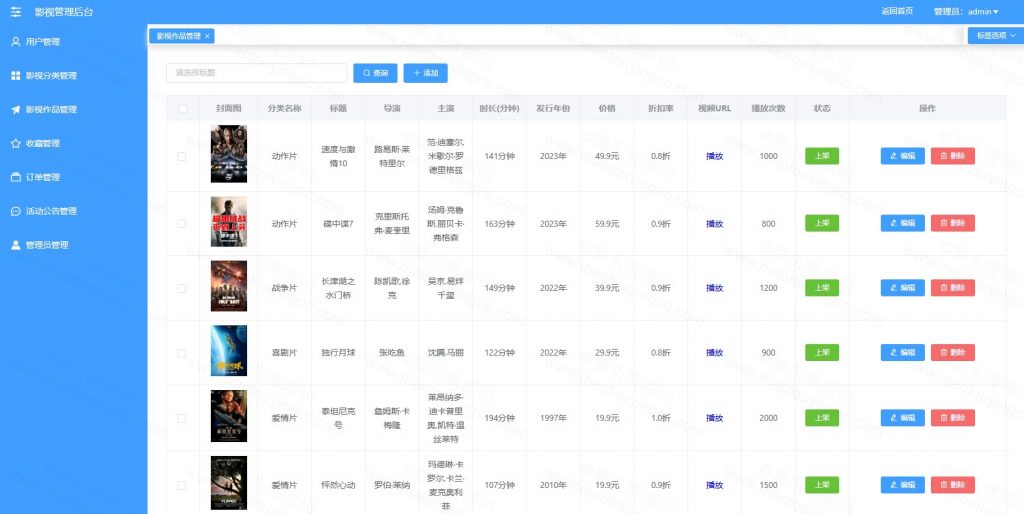The image size is (1024, 514).
Task: Edit the 速度与激情10 row
Action: (x=903, y=156)
